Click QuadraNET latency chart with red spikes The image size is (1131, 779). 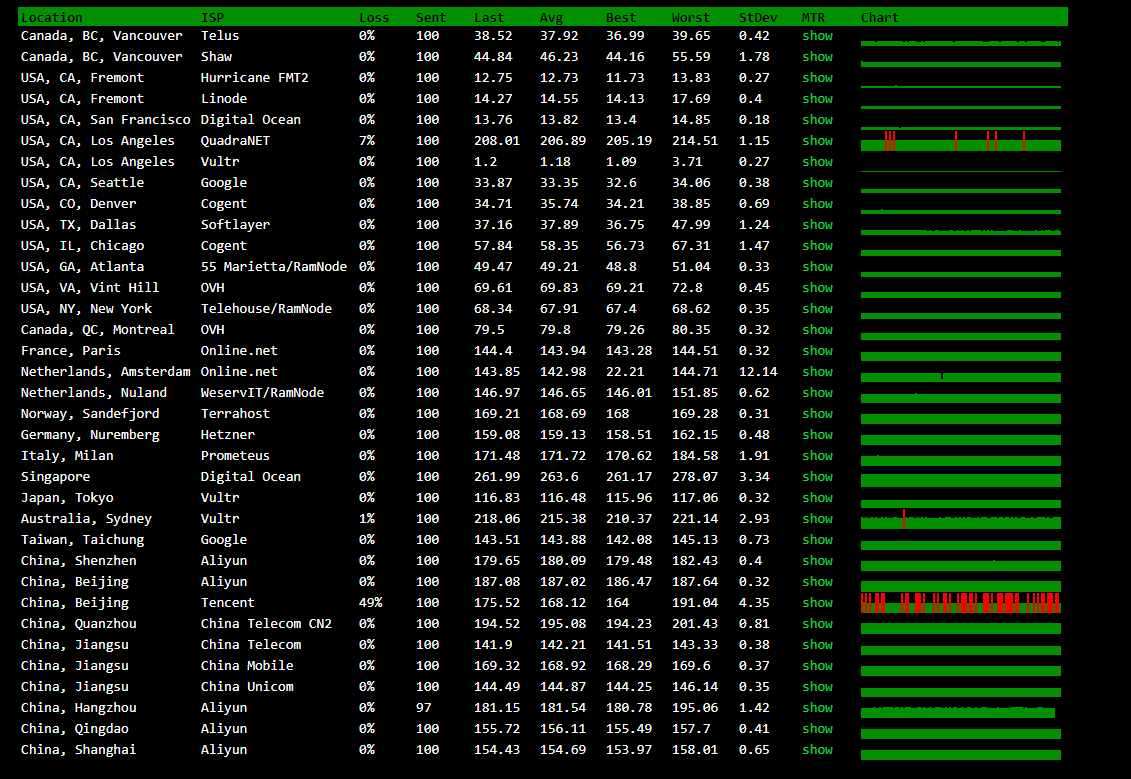coord(960,141)
